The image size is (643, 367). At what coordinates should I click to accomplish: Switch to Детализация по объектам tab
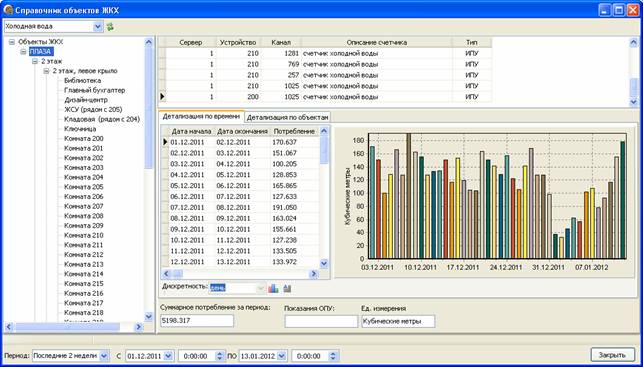point(287,117)
